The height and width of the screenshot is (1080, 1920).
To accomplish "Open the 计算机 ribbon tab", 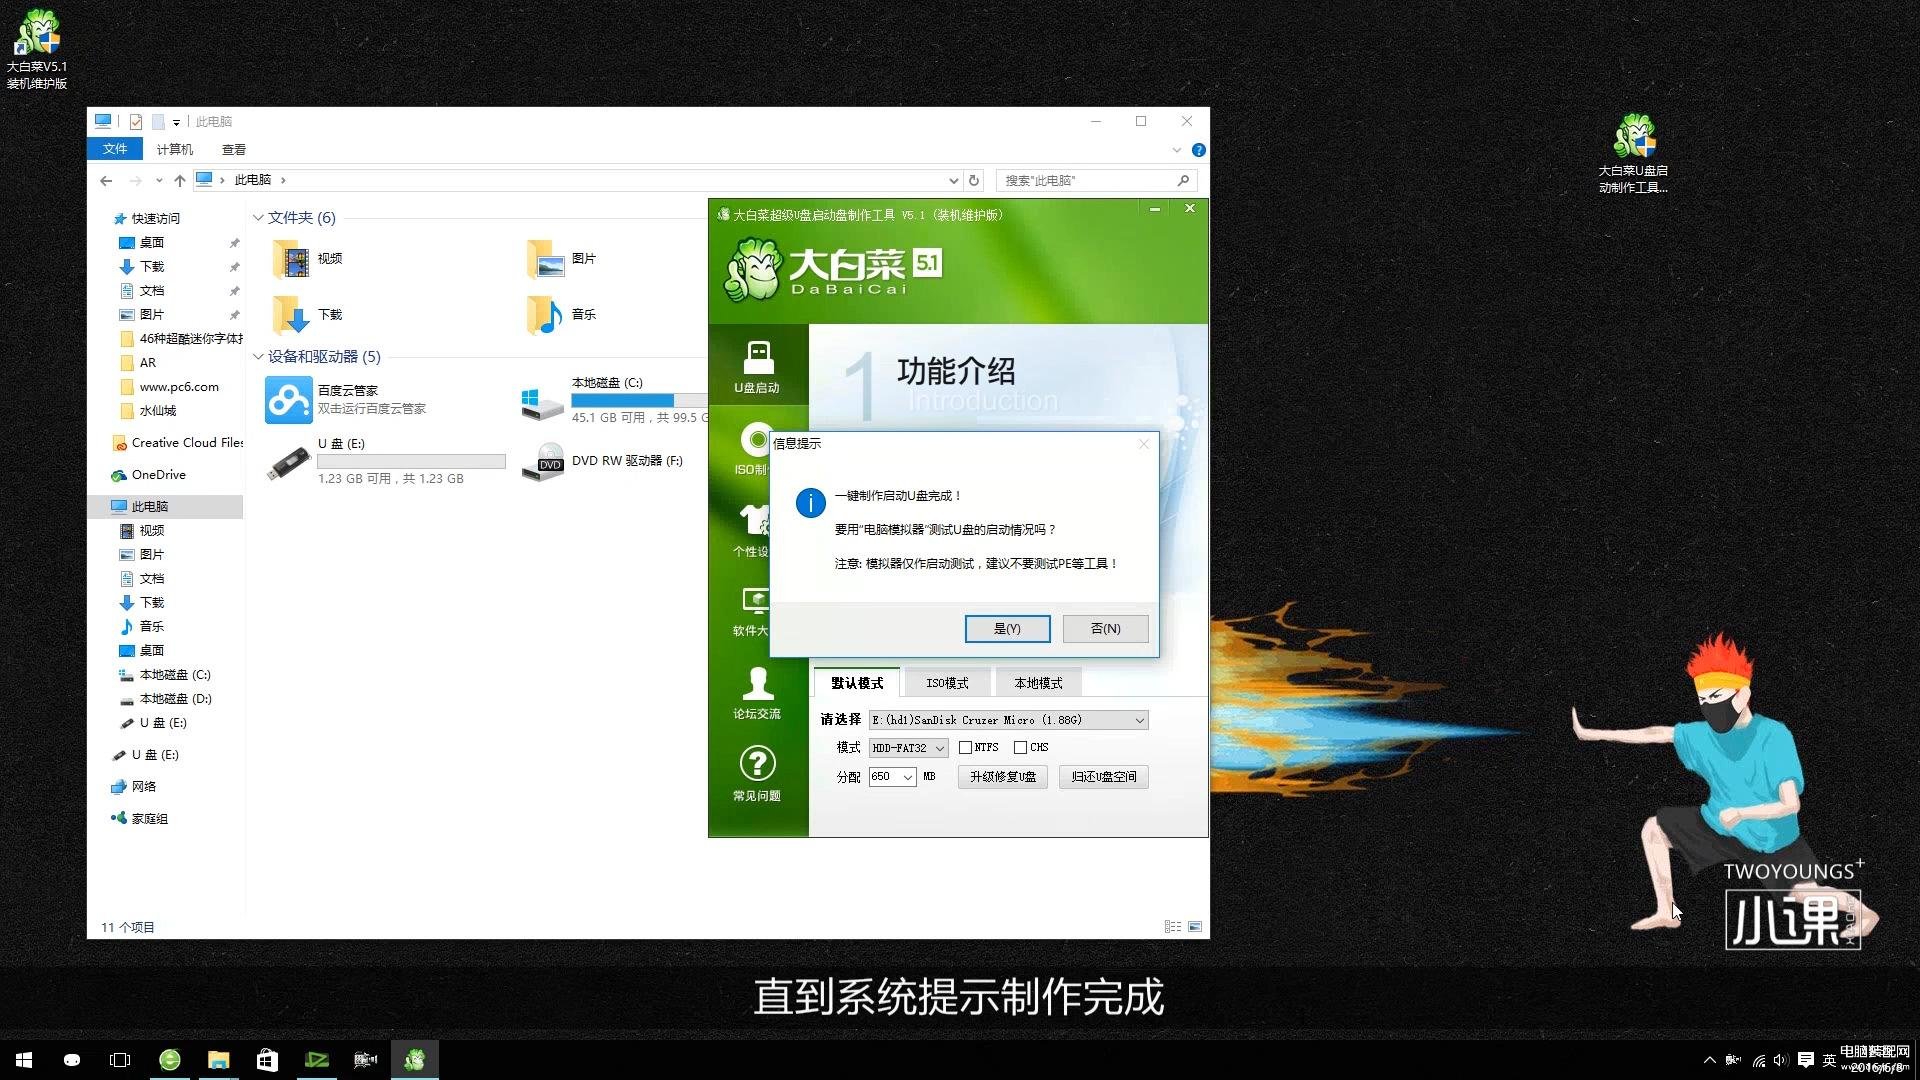I will [x=175, y=149].
